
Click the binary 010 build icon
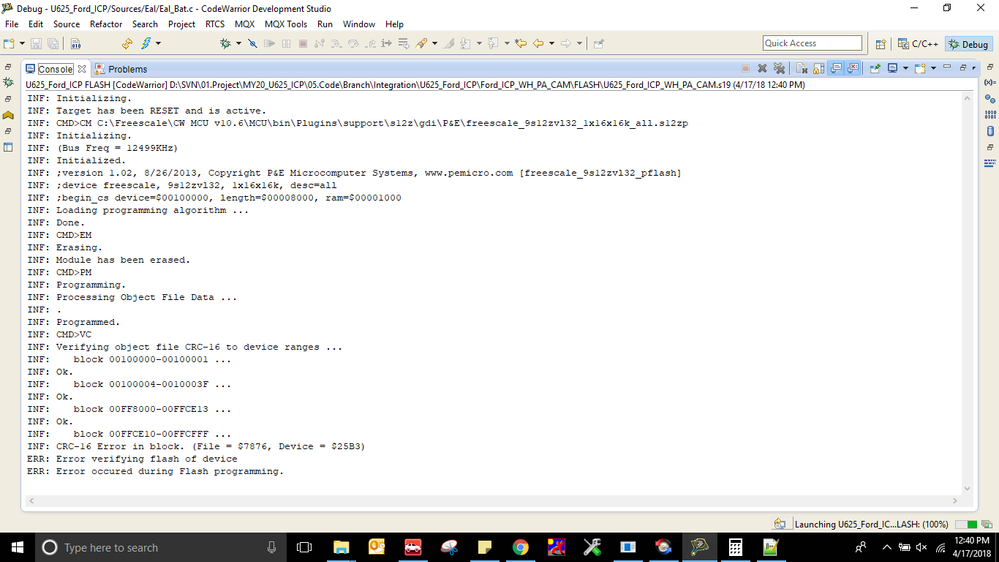click(x=75, y=43)
